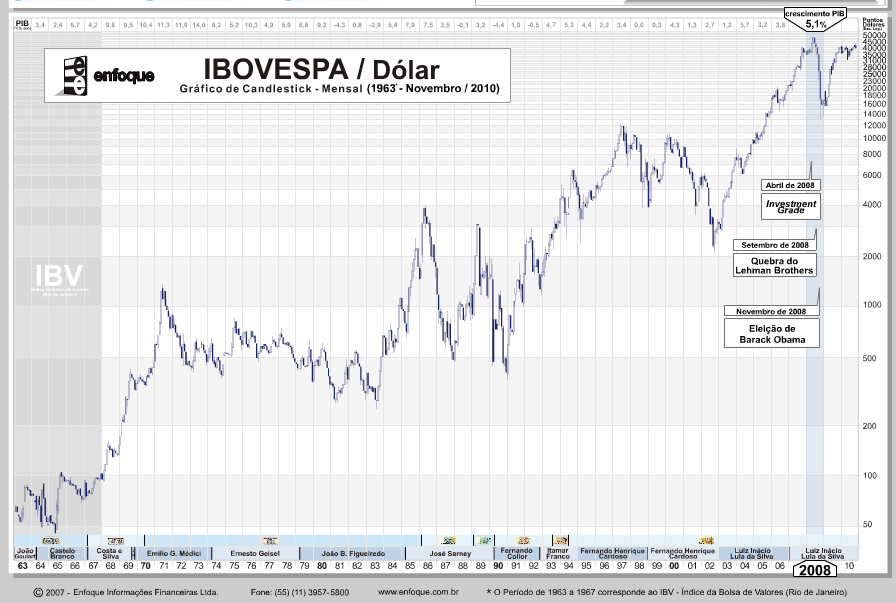Viewport: 896px width, 603px height.
Task: Click the 'João Goulart' president label
Action: coord(25,553)
